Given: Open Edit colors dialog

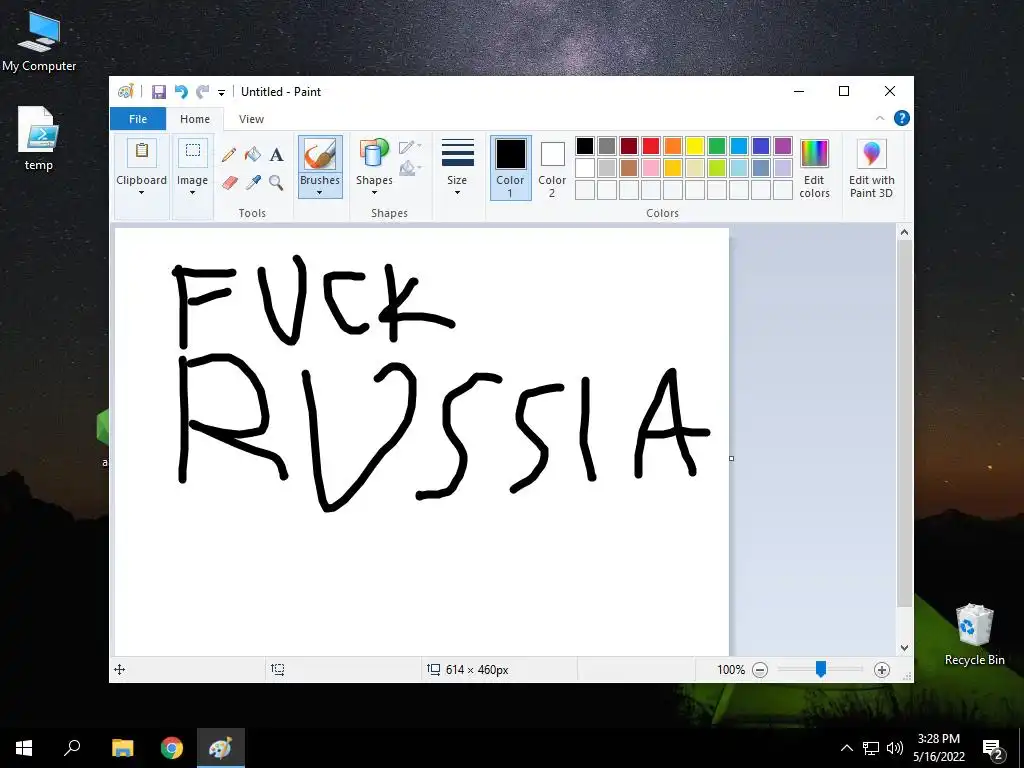Looking at the screenshot, I should point(814,168).
